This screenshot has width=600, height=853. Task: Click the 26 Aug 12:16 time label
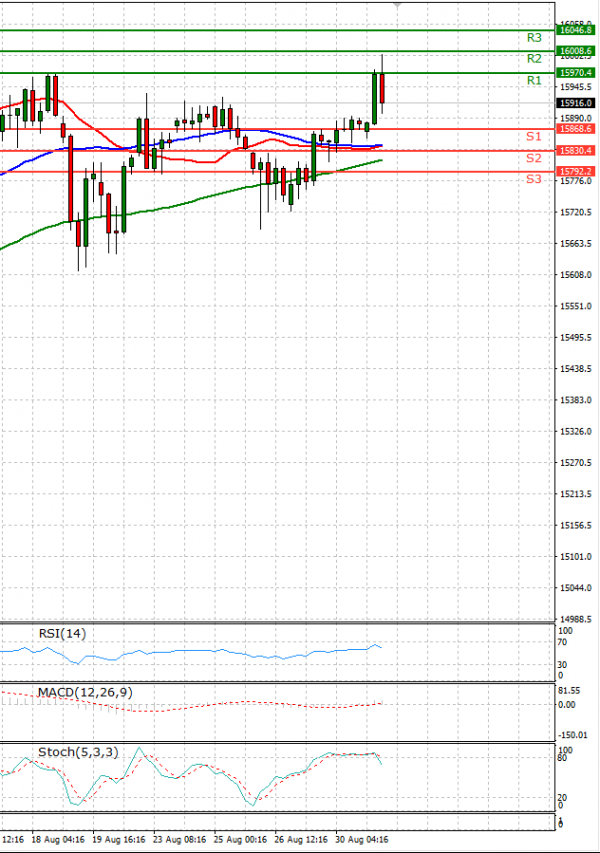[301, 839]
